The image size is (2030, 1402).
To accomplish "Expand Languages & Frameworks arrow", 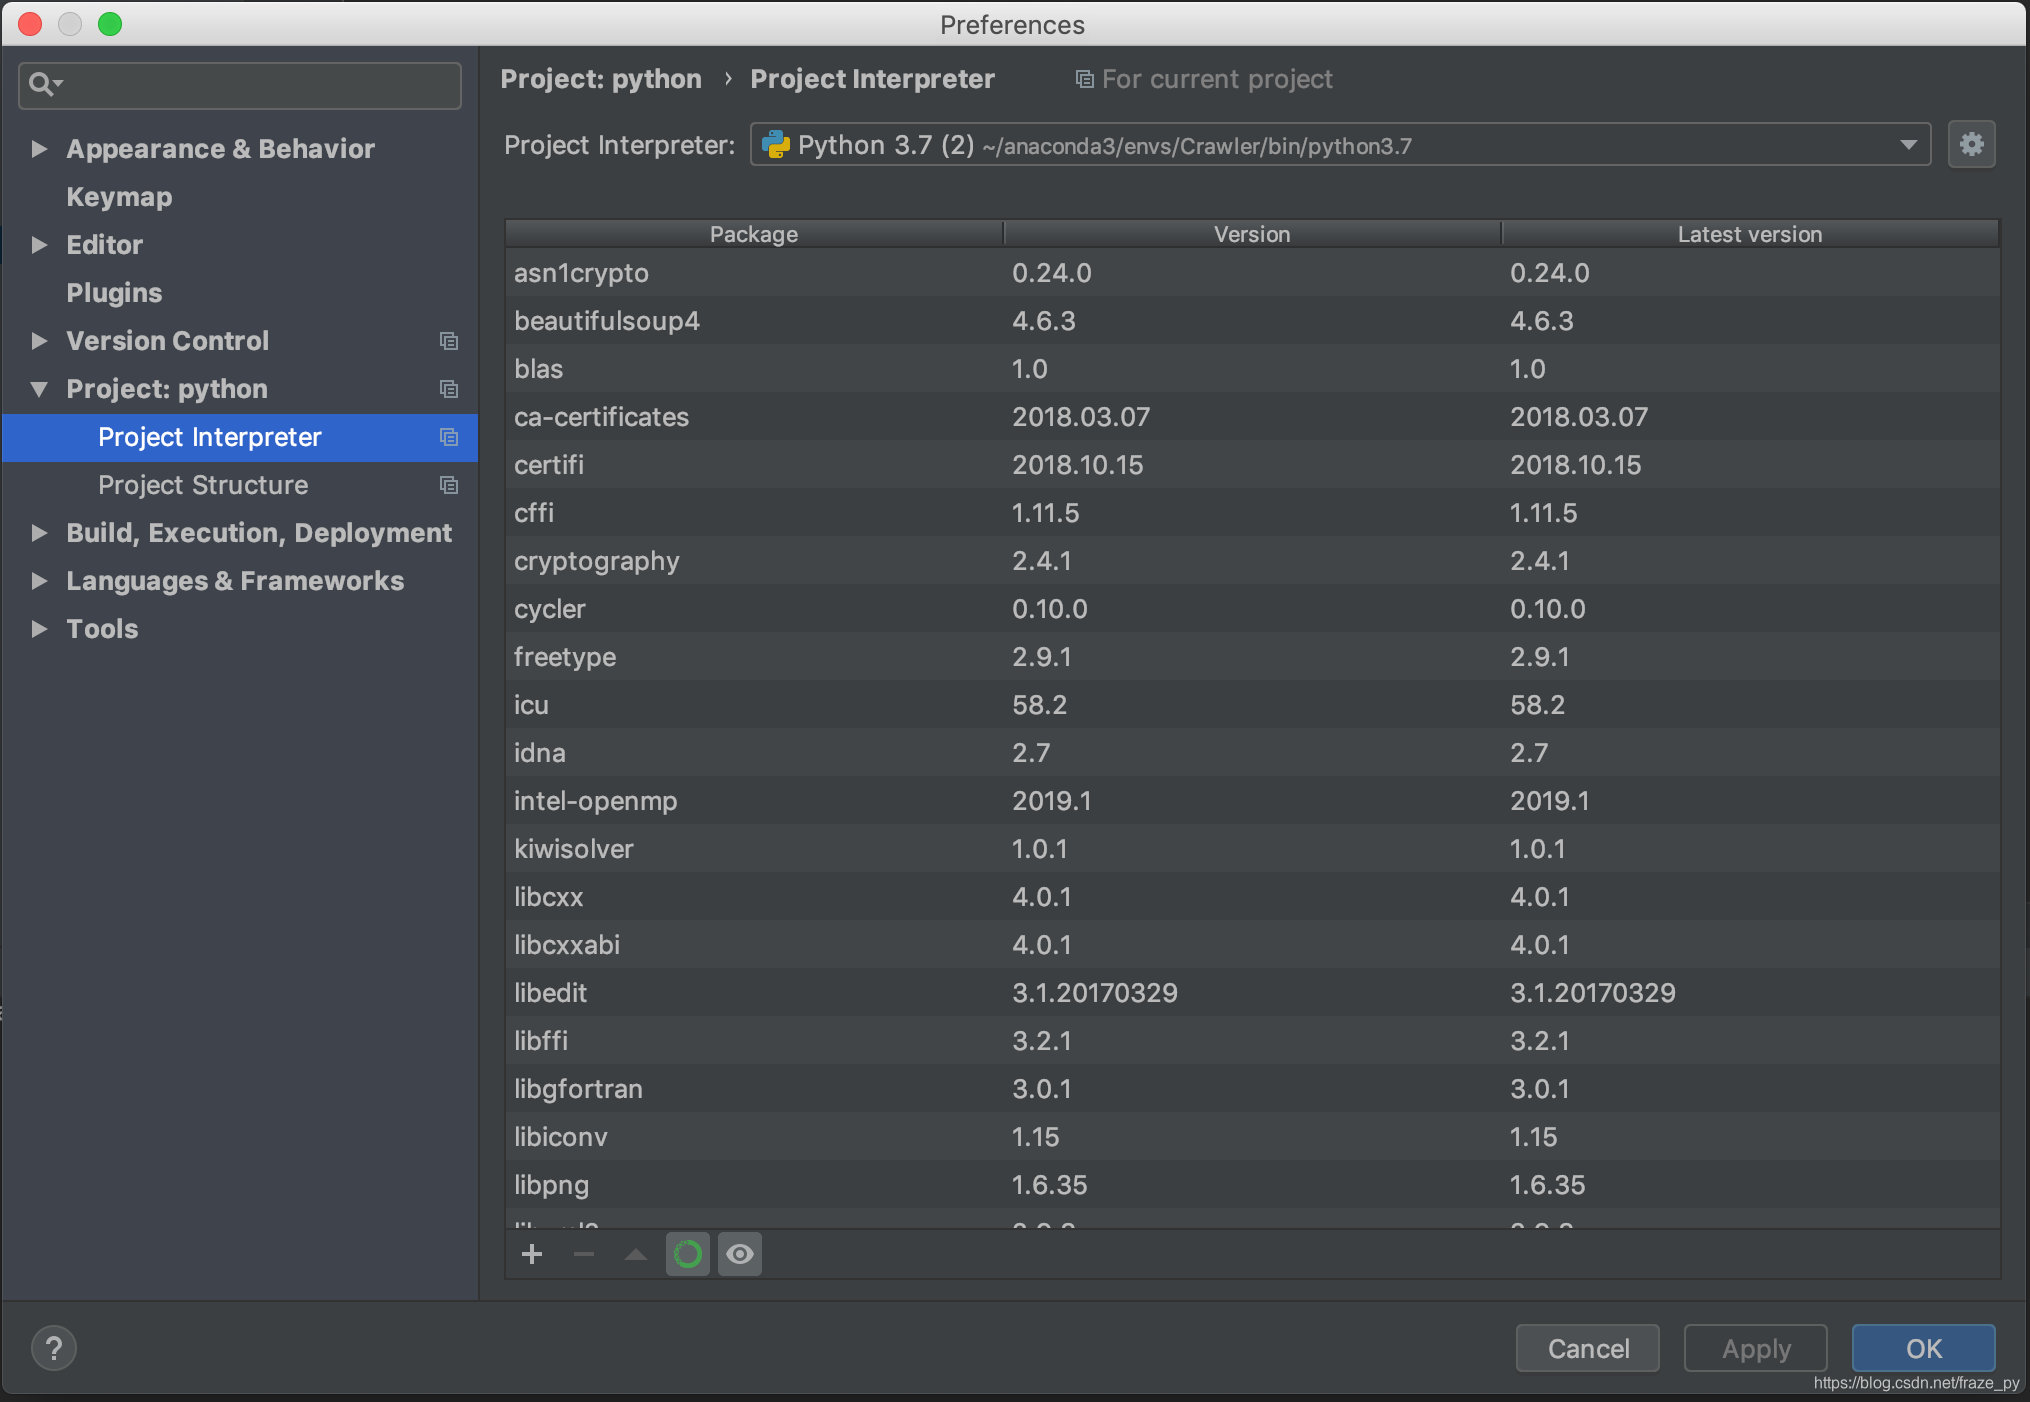I will tap(39, 581).
